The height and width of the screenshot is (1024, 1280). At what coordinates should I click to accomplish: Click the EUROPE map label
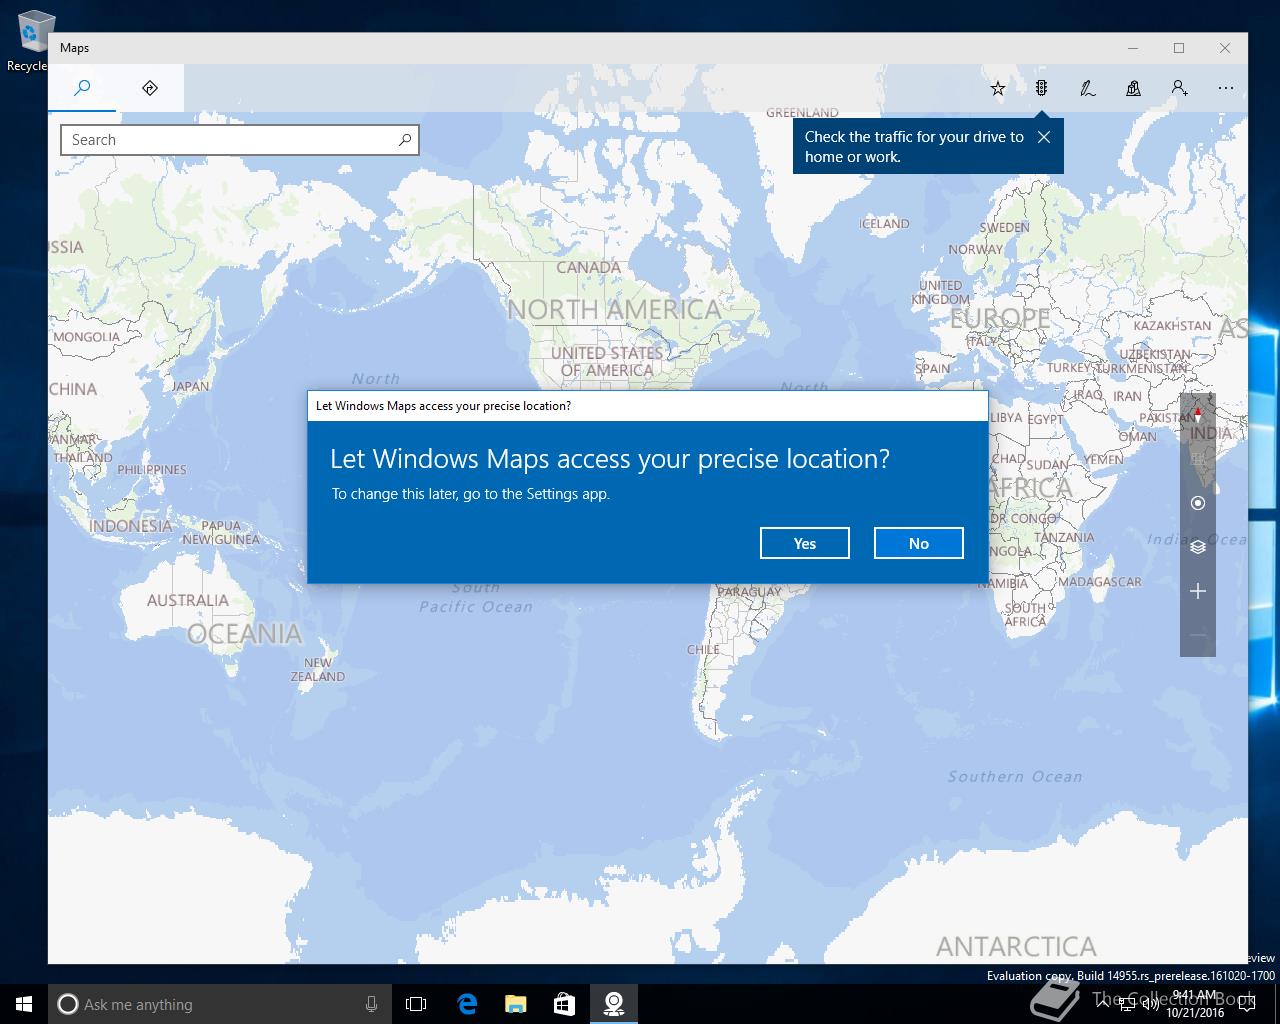[1000, 318]
